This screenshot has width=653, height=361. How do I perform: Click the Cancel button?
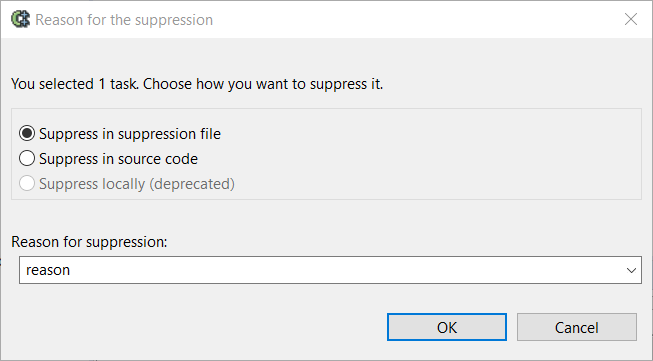click(x=577, y=327)
